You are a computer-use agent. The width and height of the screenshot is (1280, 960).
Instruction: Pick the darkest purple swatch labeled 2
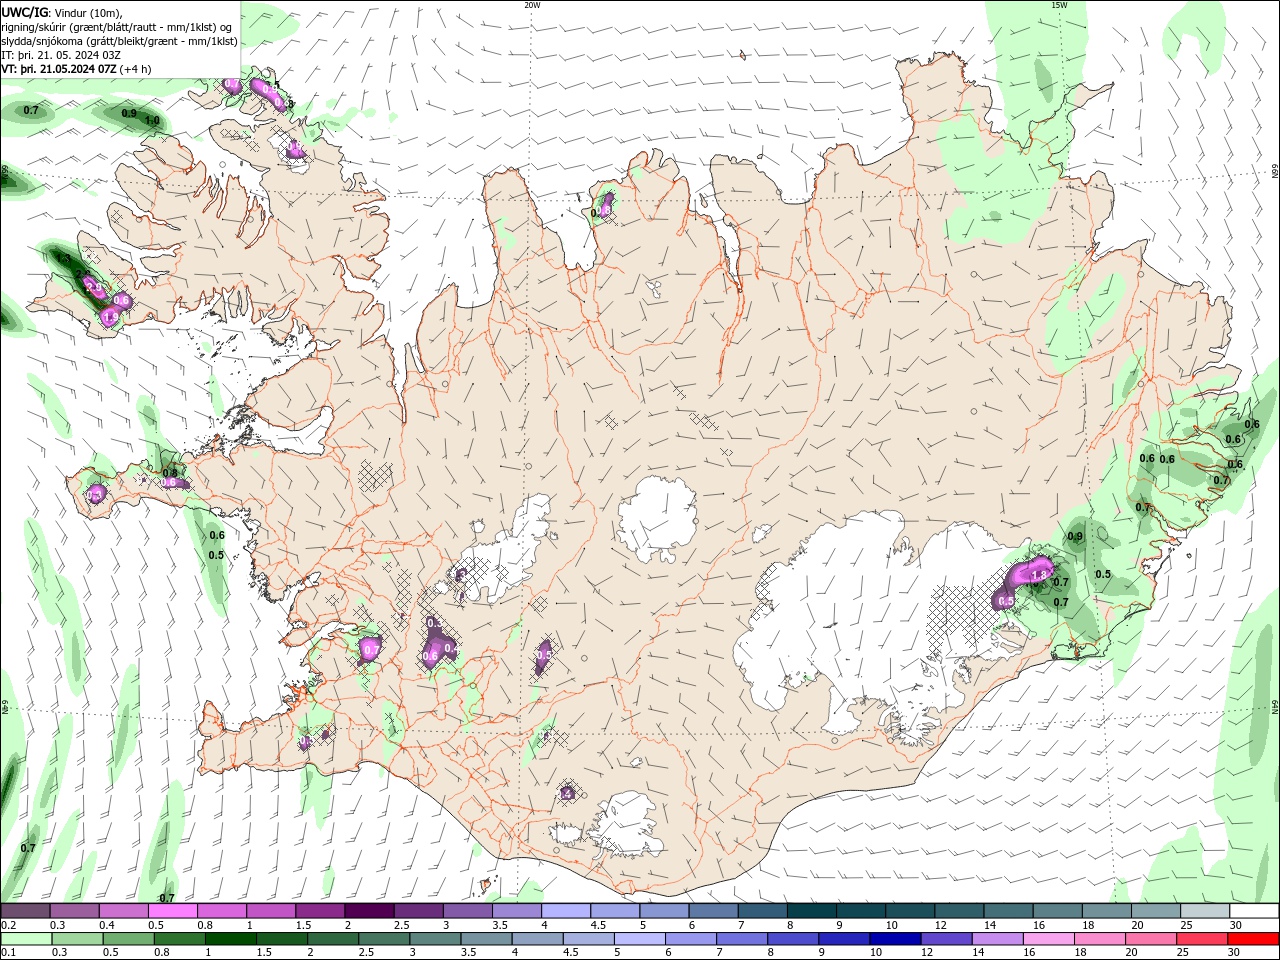tap(369, 911)
